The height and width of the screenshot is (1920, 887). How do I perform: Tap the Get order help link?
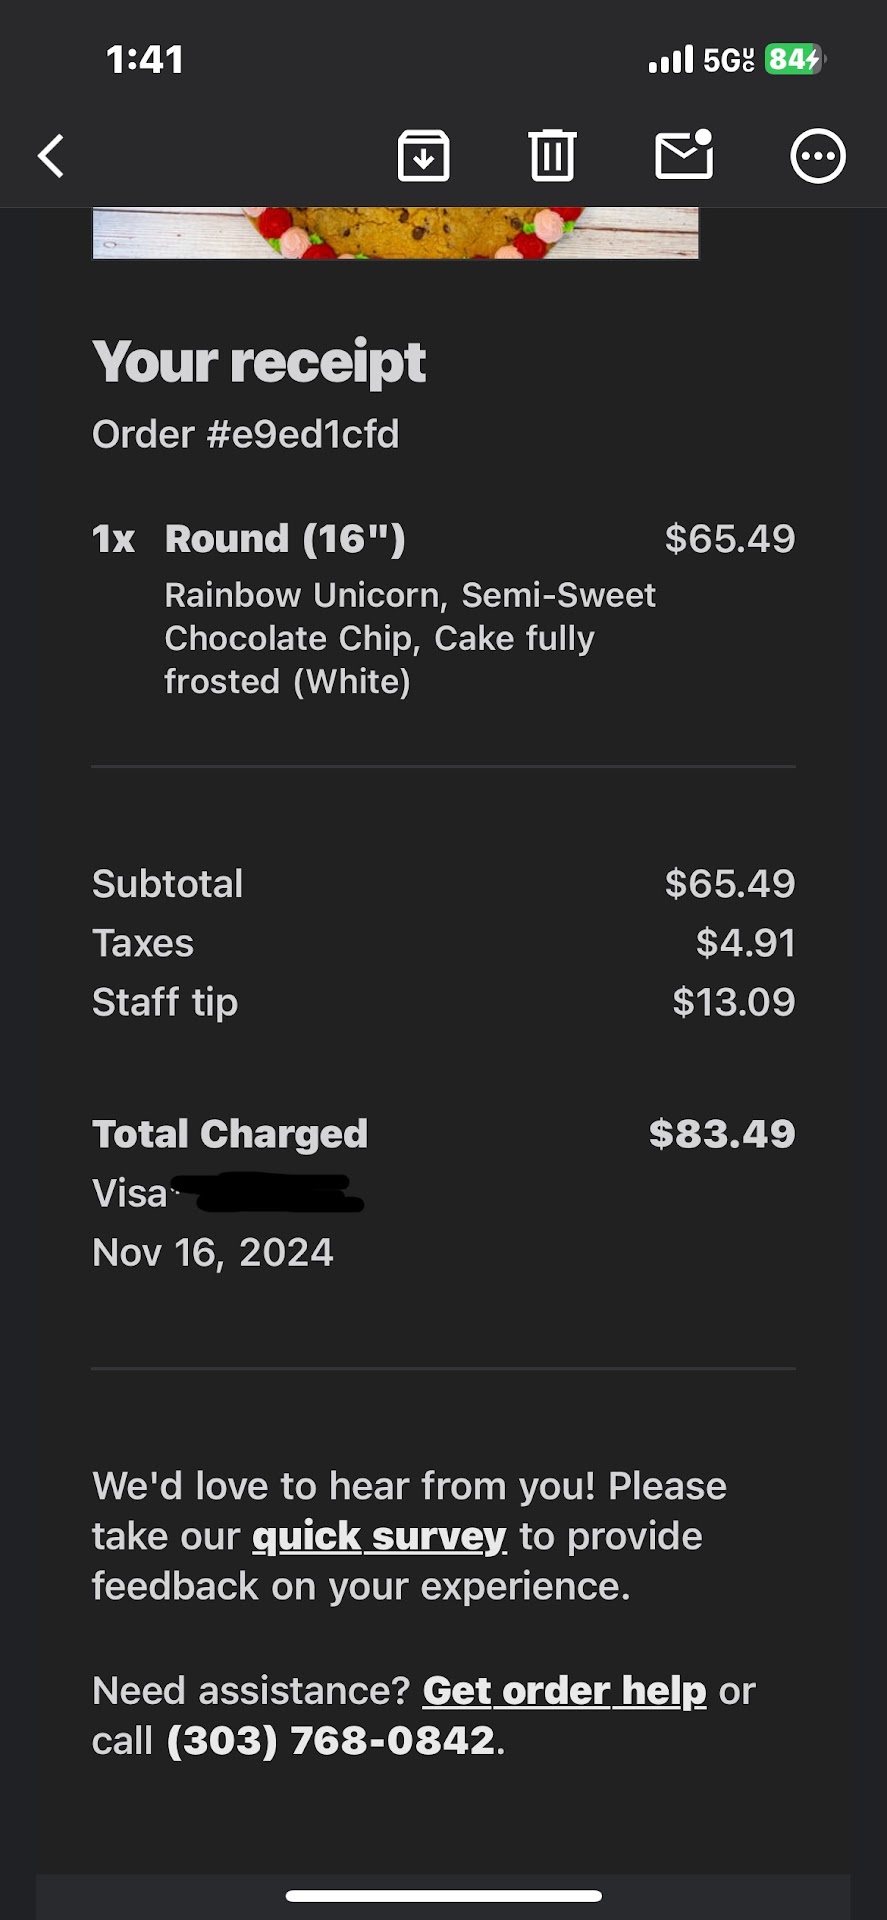pos(564,1691)
